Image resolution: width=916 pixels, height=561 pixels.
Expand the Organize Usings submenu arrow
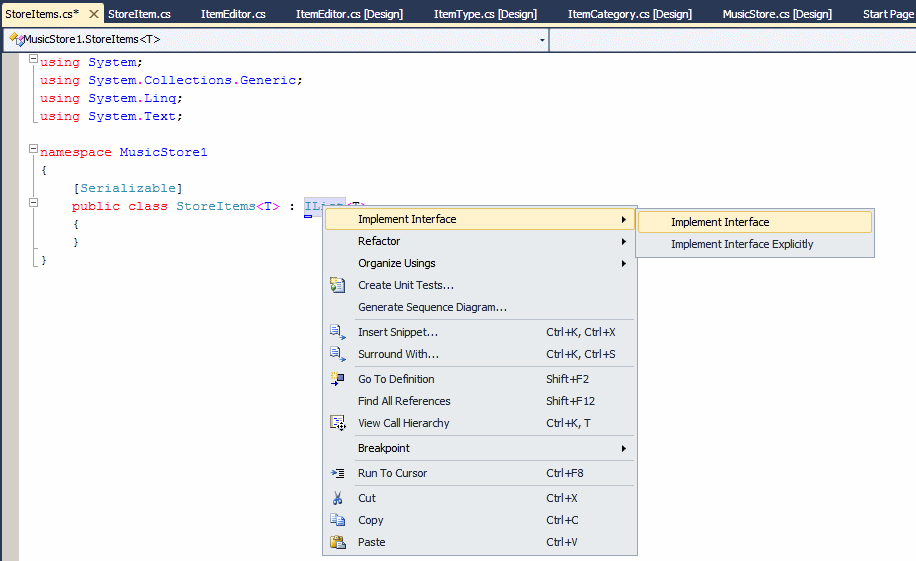pyautogui.click(x=624, y=264)
